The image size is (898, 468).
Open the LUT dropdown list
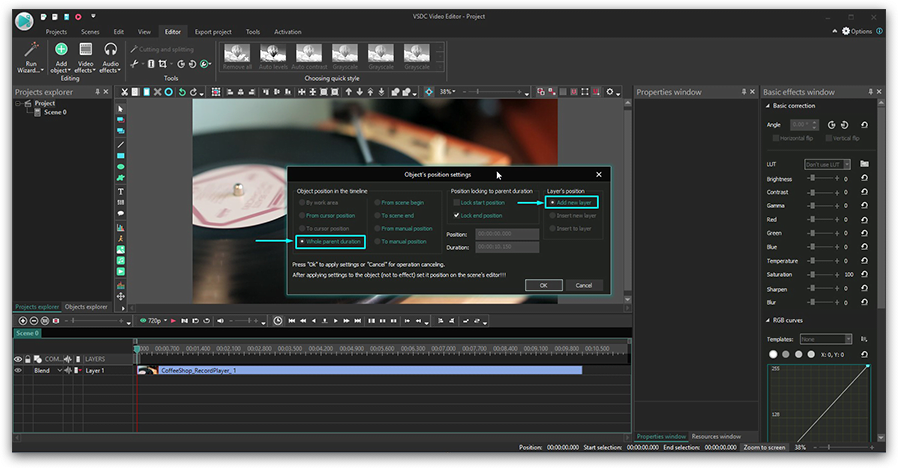(827, 163)
